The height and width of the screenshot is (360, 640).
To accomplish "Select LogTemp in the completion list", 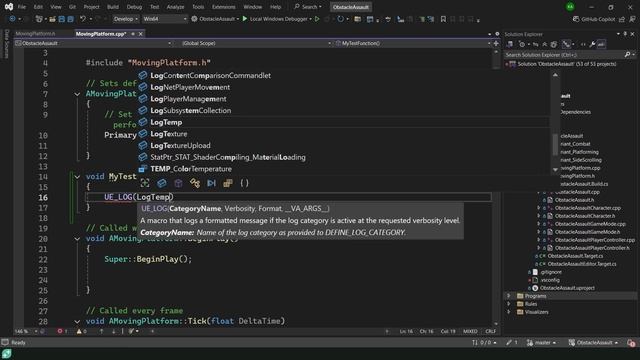I will pos(343,122).
